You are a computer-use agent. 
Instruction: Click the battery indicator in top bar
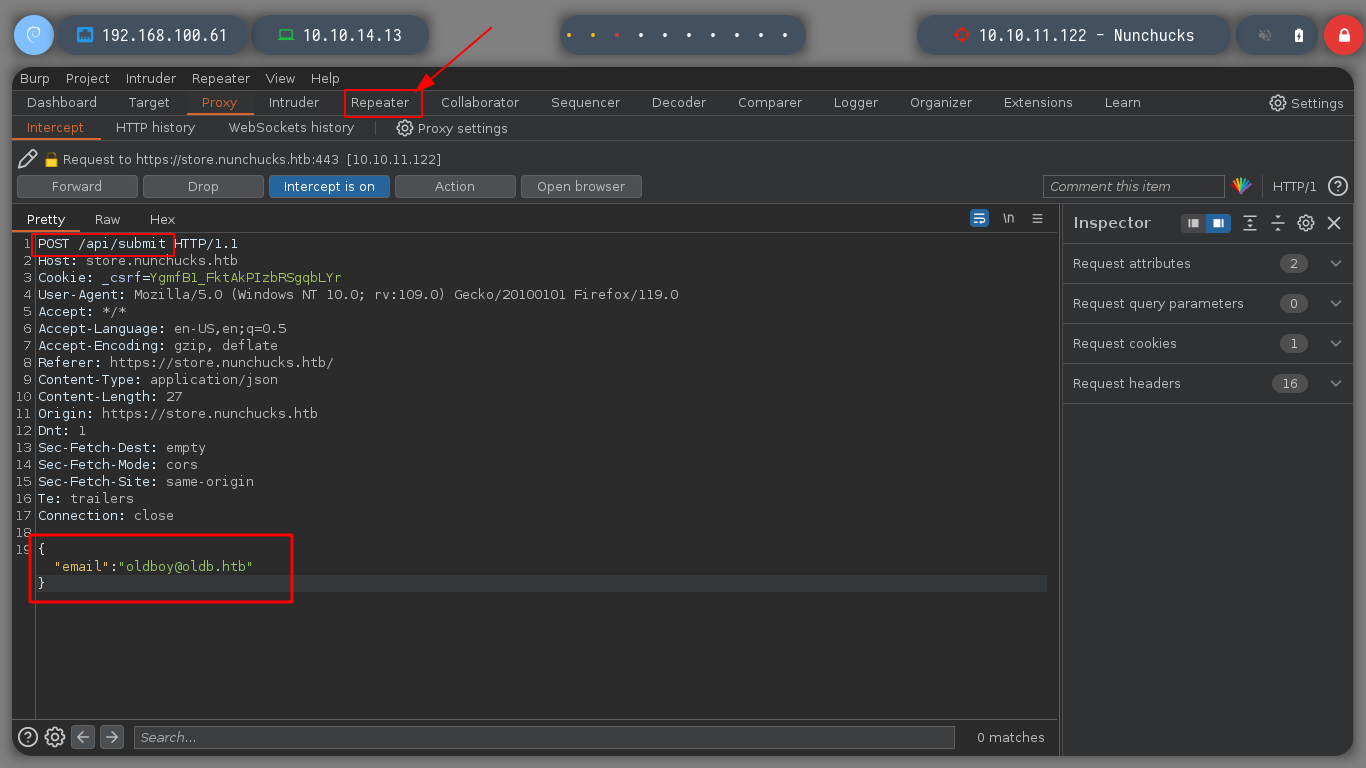point(1299,35)
